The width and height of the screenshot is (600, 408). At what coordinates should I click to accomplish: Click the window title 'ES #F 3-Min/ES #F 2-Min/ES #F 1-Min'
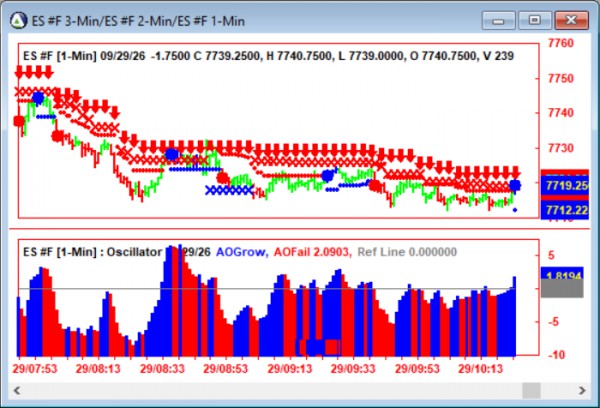138,21
